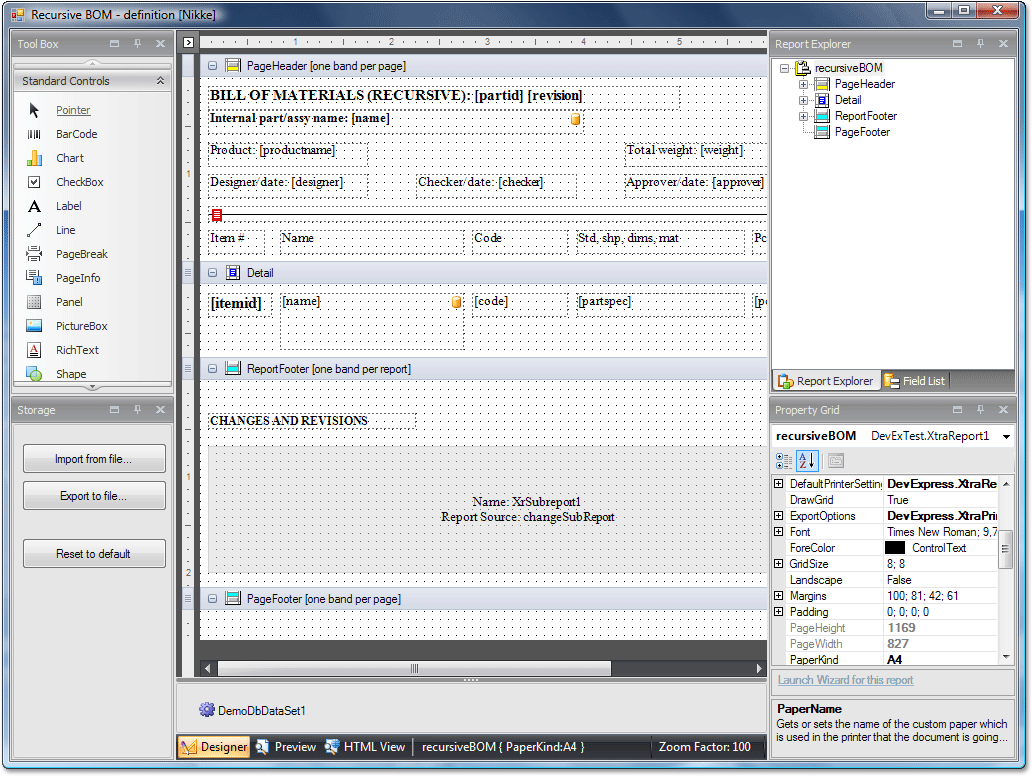1032x776 pixels.
Task: Select the PageBreak control
Action: tap(81, 254)
